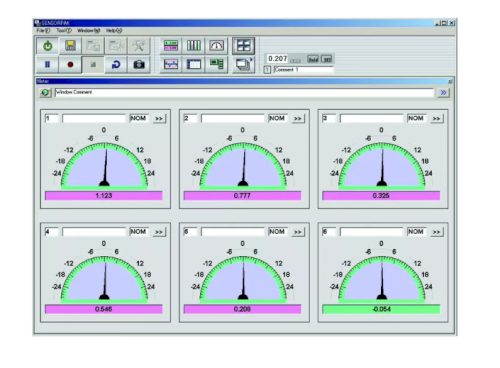Click the Comment 1 text field
Screen dimensions: 500x368
pyautogui.click(x=303, y=70)
